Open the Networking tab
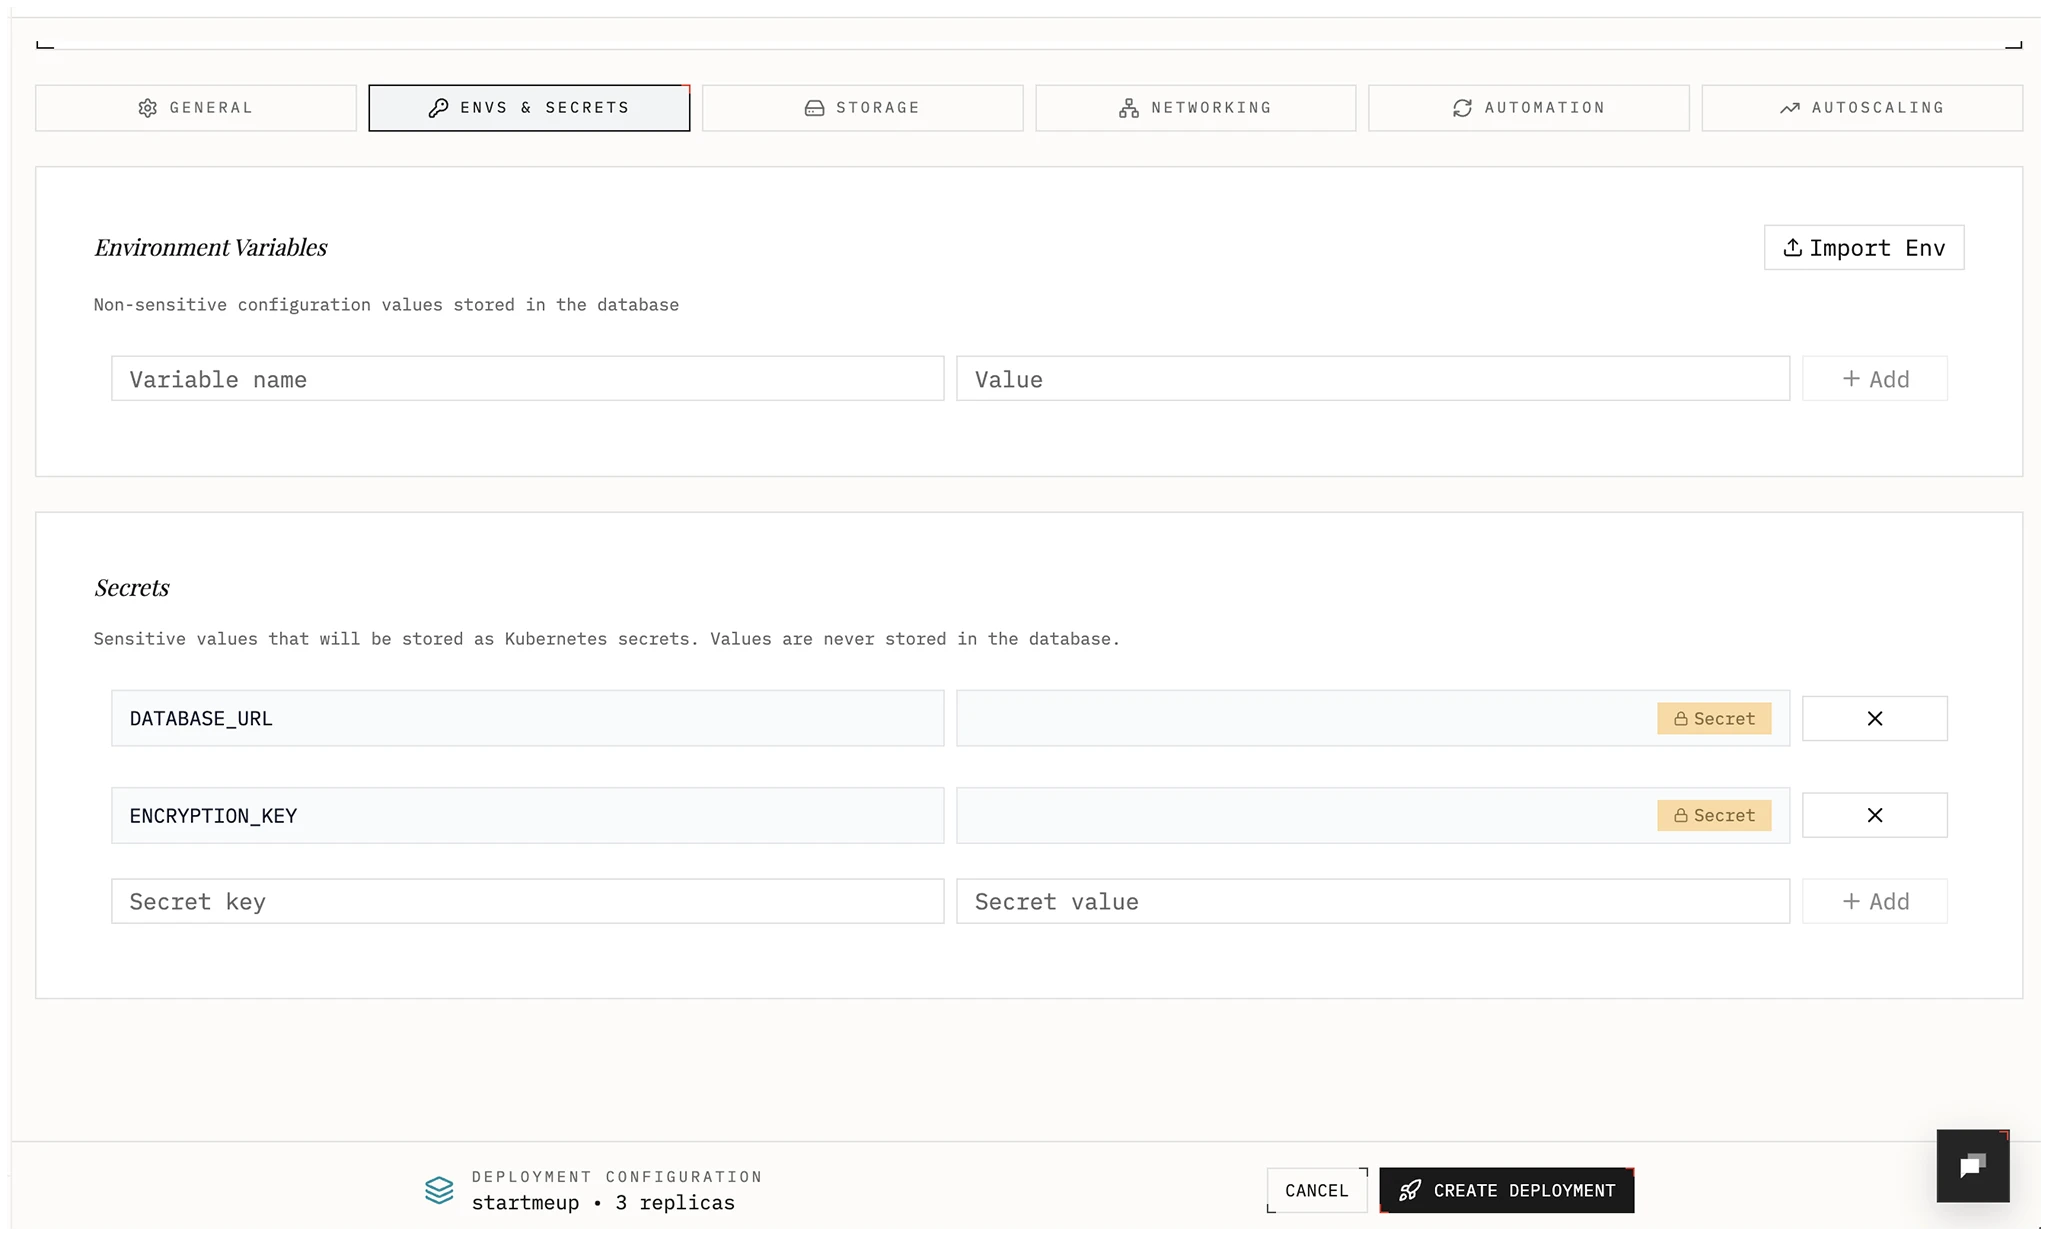The image size is (2048, 1236). (x=1195, y=108)
